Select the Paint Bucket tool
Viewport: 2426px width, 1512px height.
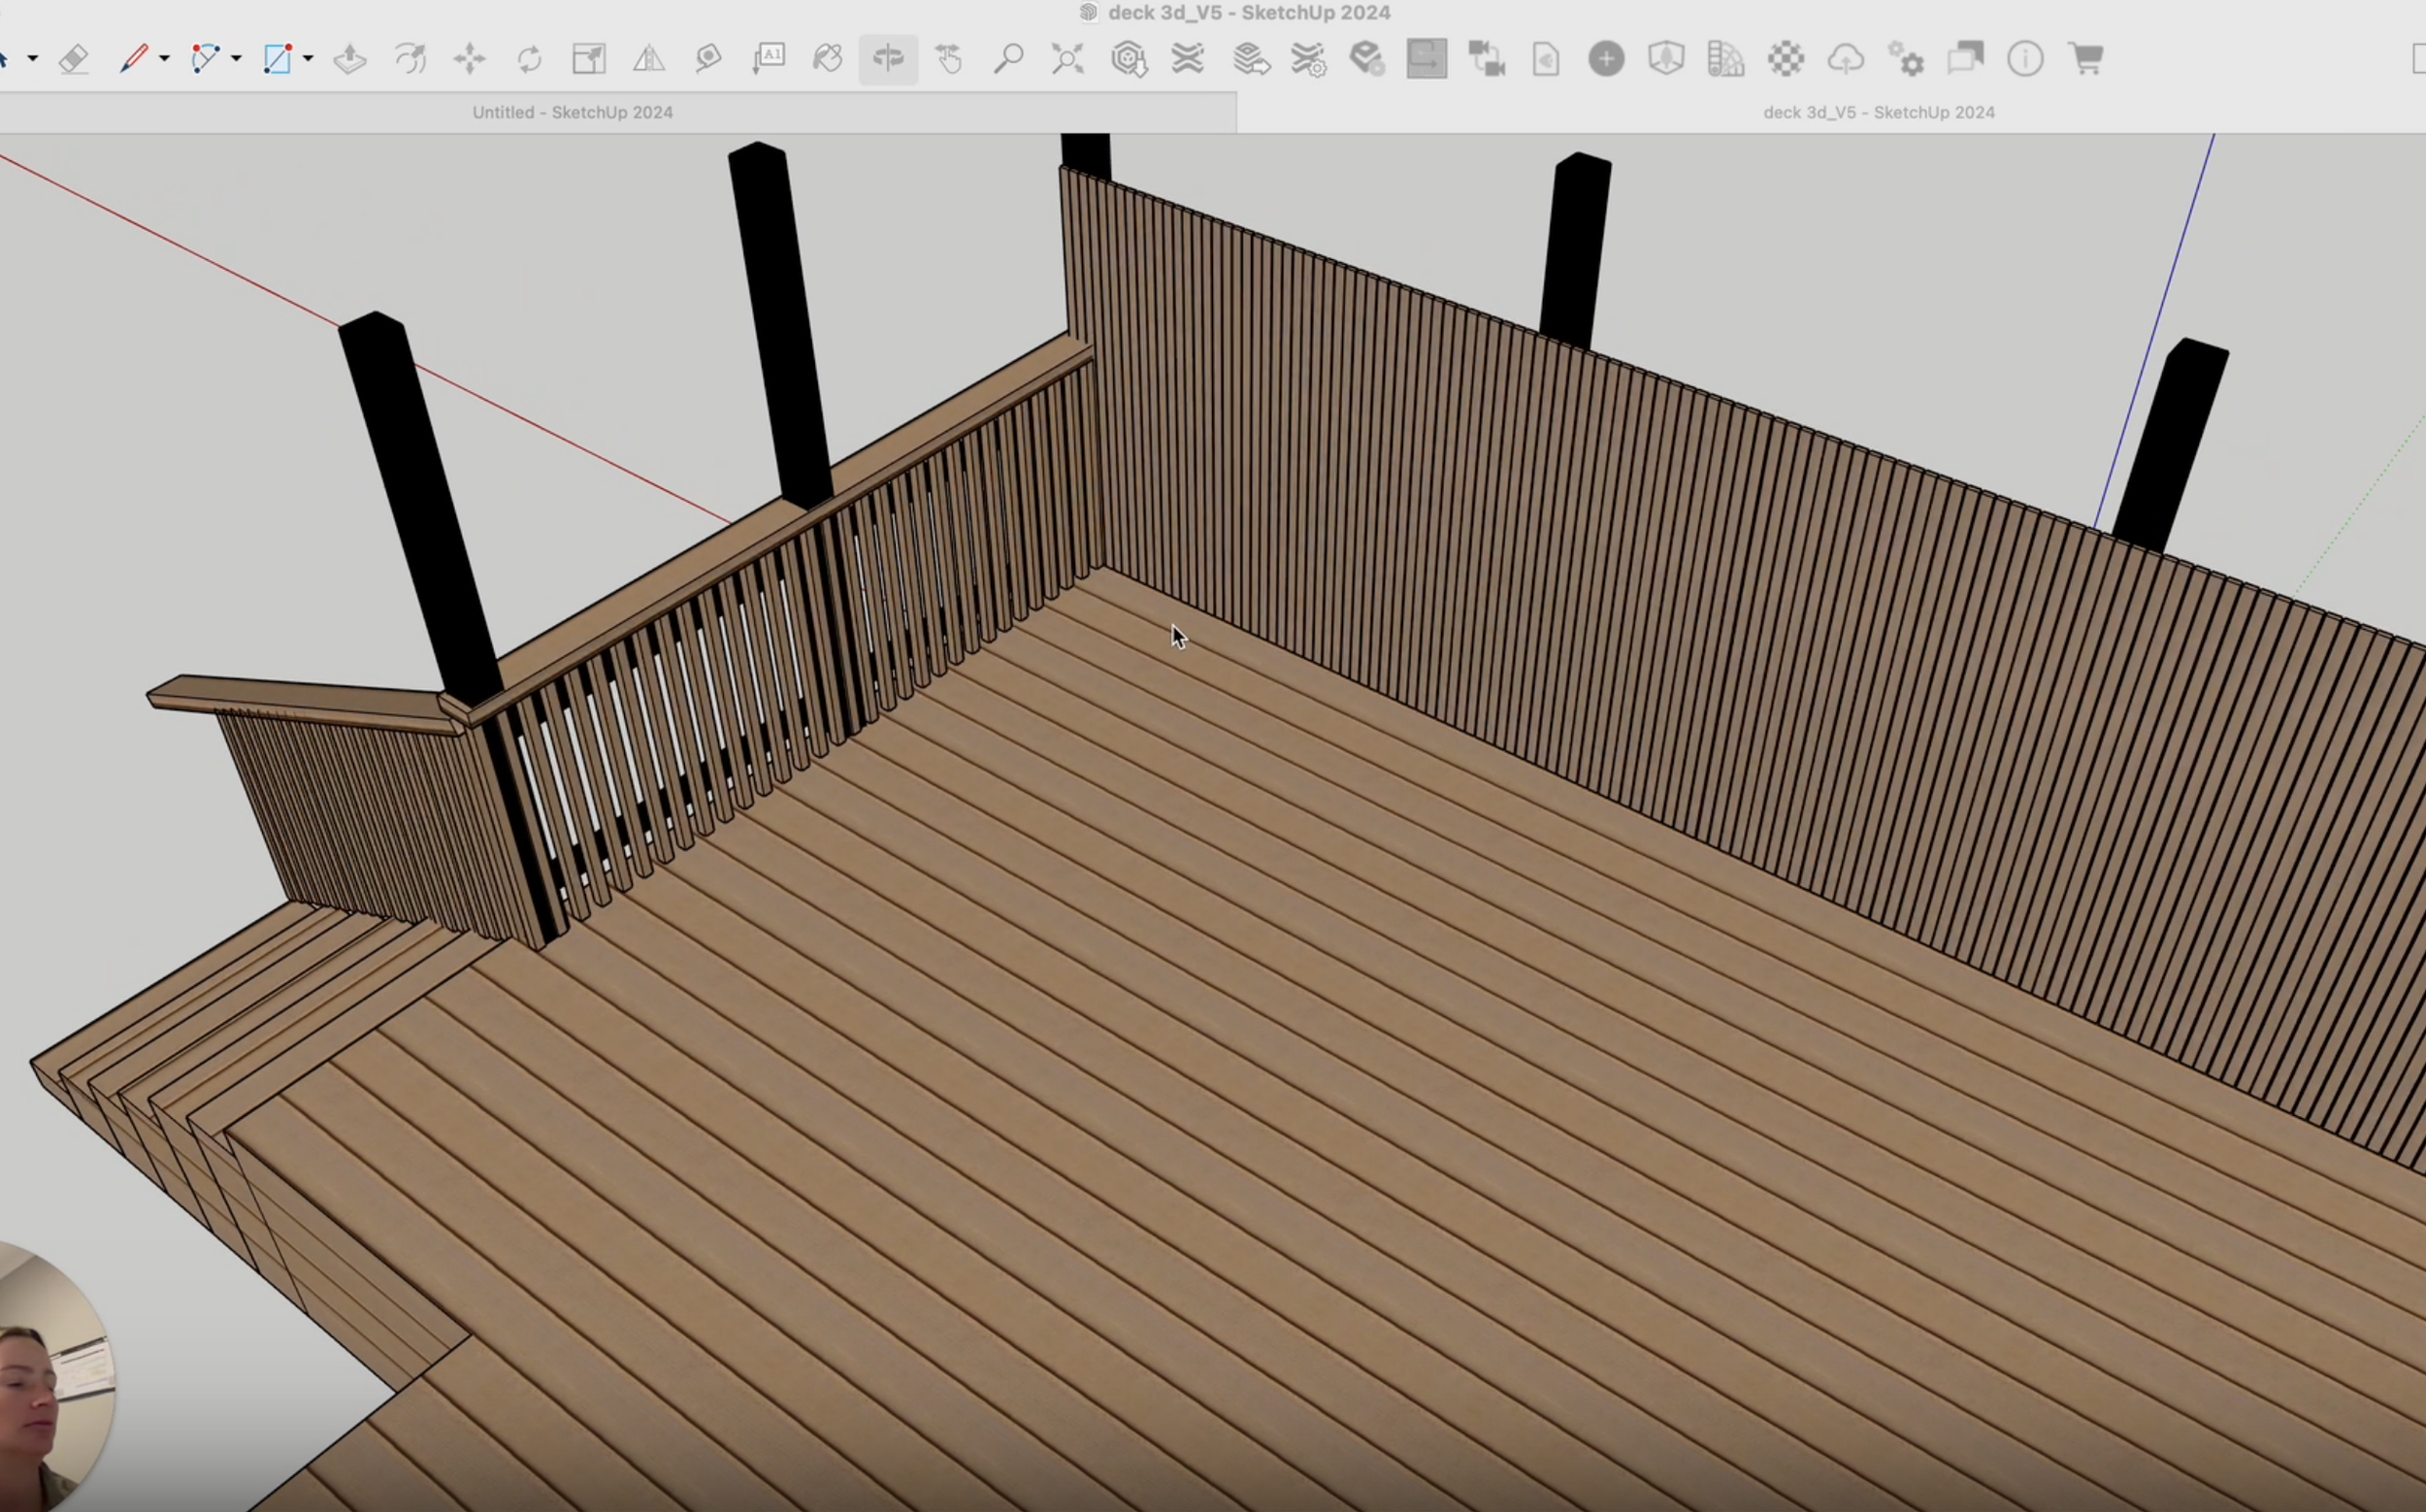[x=828, y=59]
